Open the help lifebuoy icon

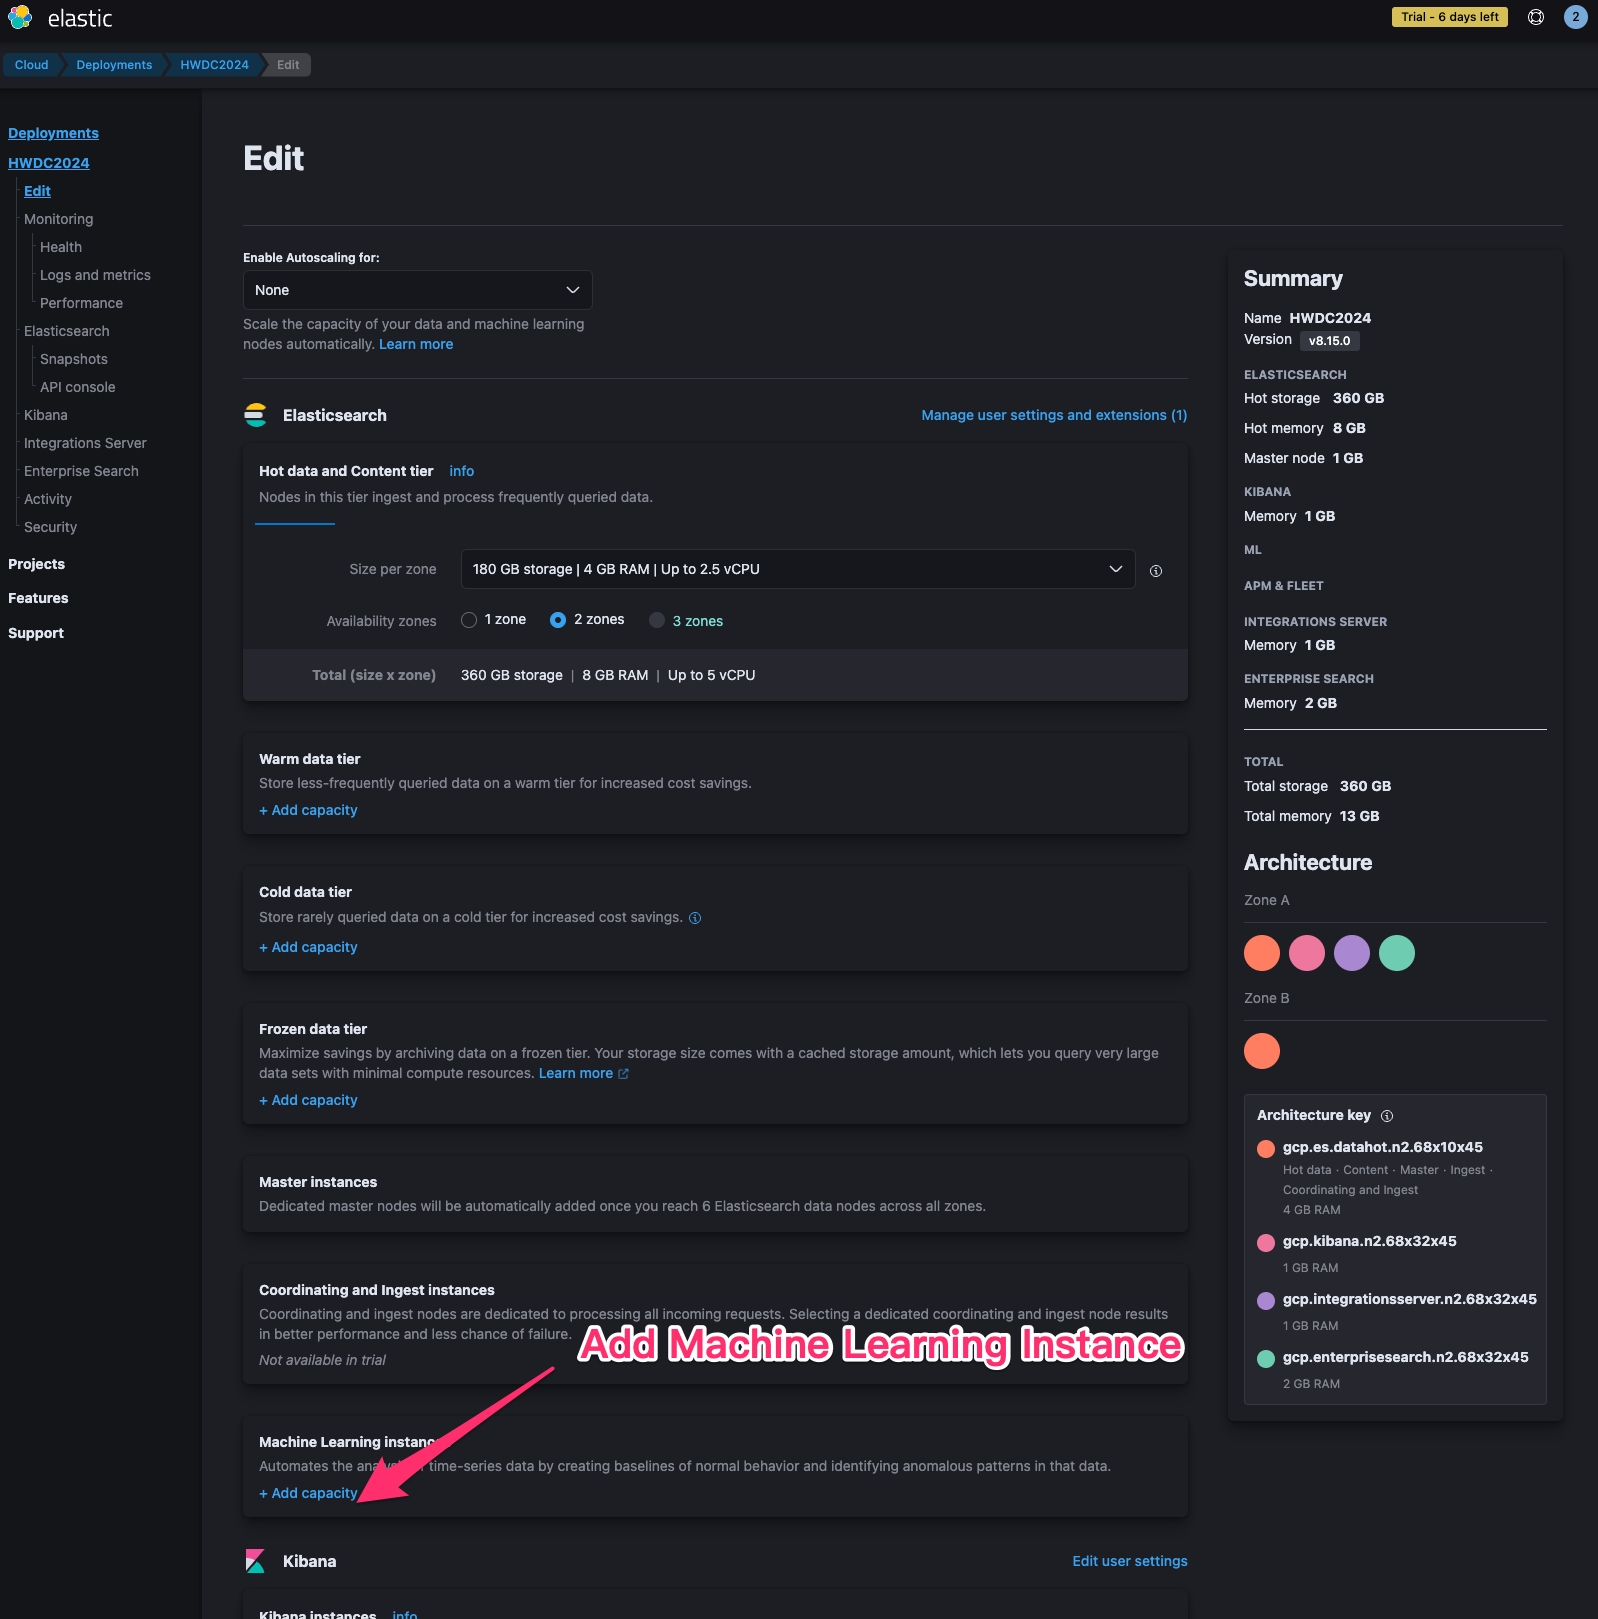click(x=1536, y=17)
